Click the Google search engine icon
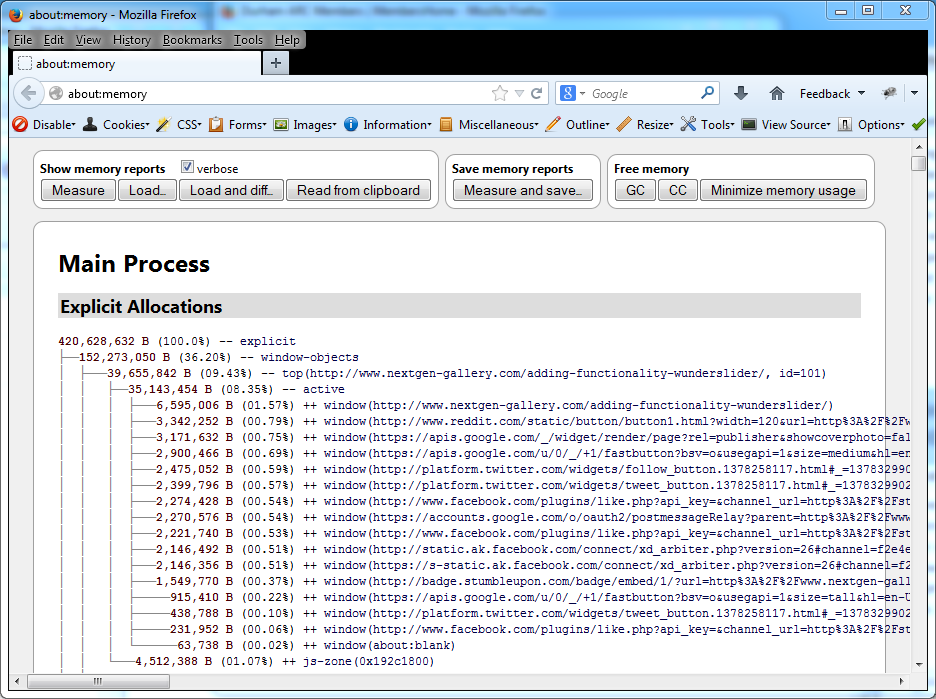 tap(568, 93)
